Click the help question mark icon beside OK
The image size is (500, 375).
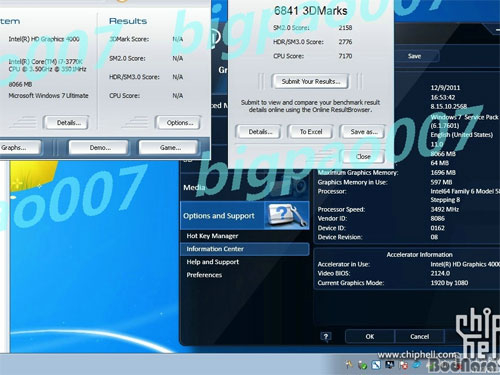coord(326,337)
